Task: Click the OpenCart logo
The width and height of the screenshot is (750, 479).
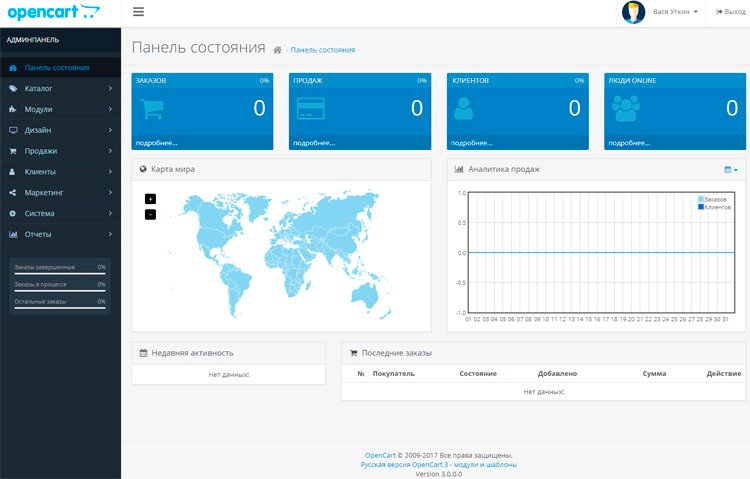Action: (x=54, y=12)
